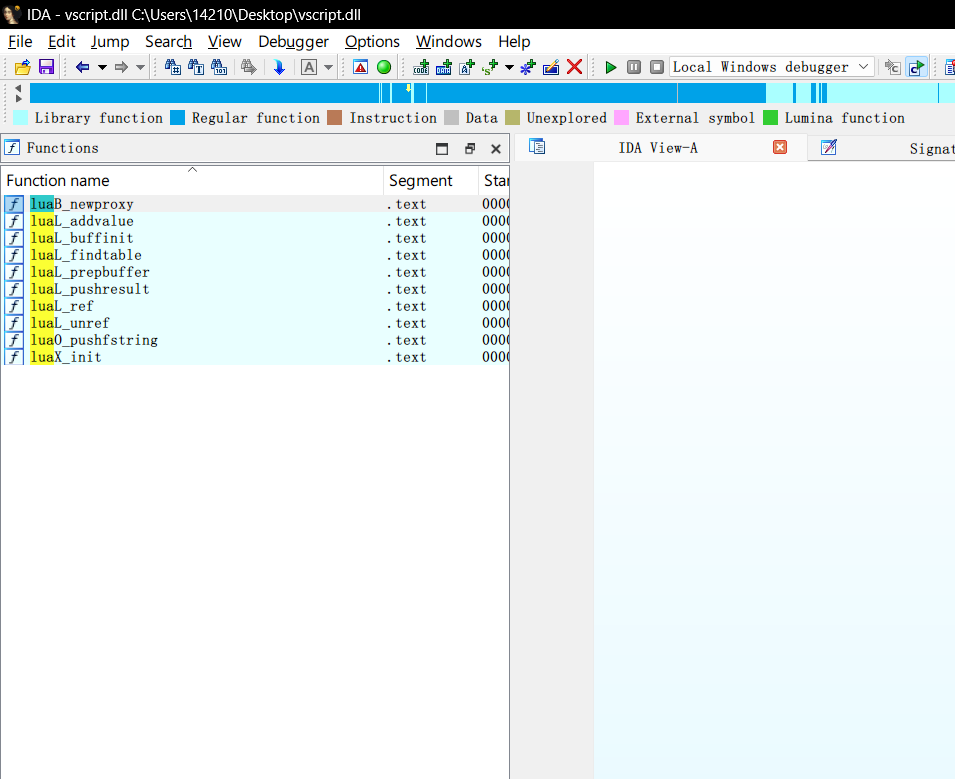Search for text (binoculars T icon)
The image size is (955, 779).
click(196, 67)
